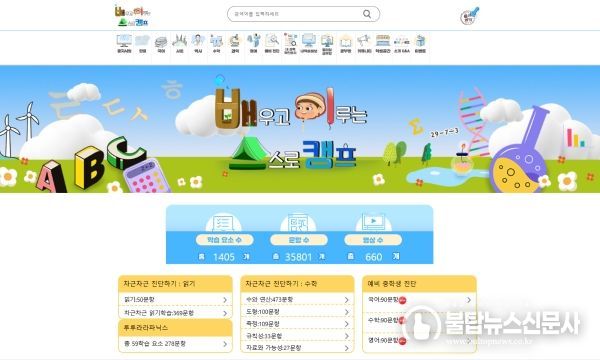600x360 pixels.
Task: Open the paint tube icon at top right
Action: [x=470, y=16]
